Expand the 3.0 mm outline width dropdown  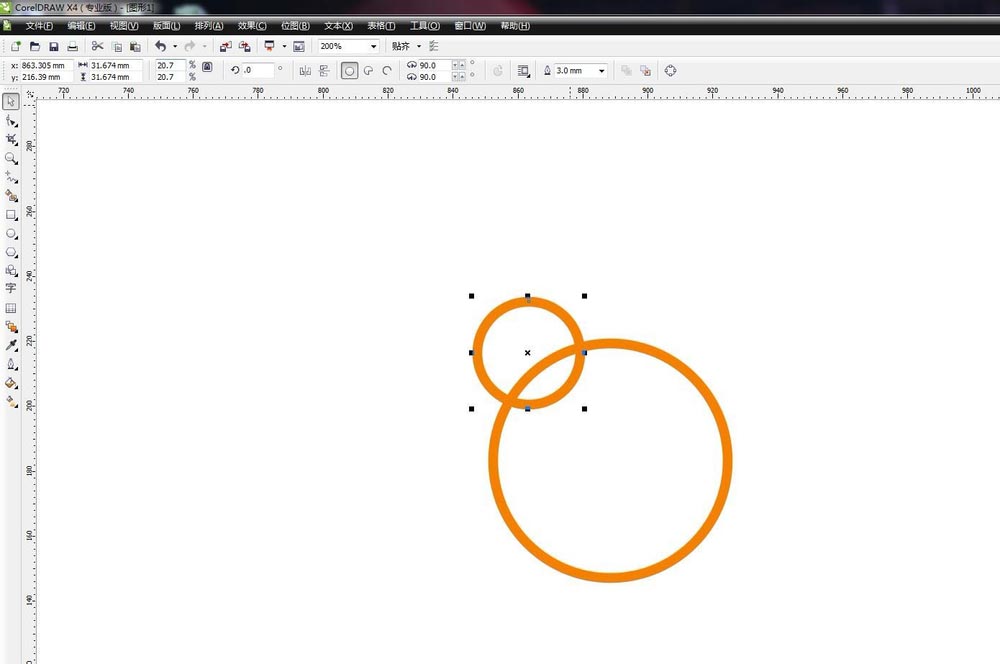(601, 71)
